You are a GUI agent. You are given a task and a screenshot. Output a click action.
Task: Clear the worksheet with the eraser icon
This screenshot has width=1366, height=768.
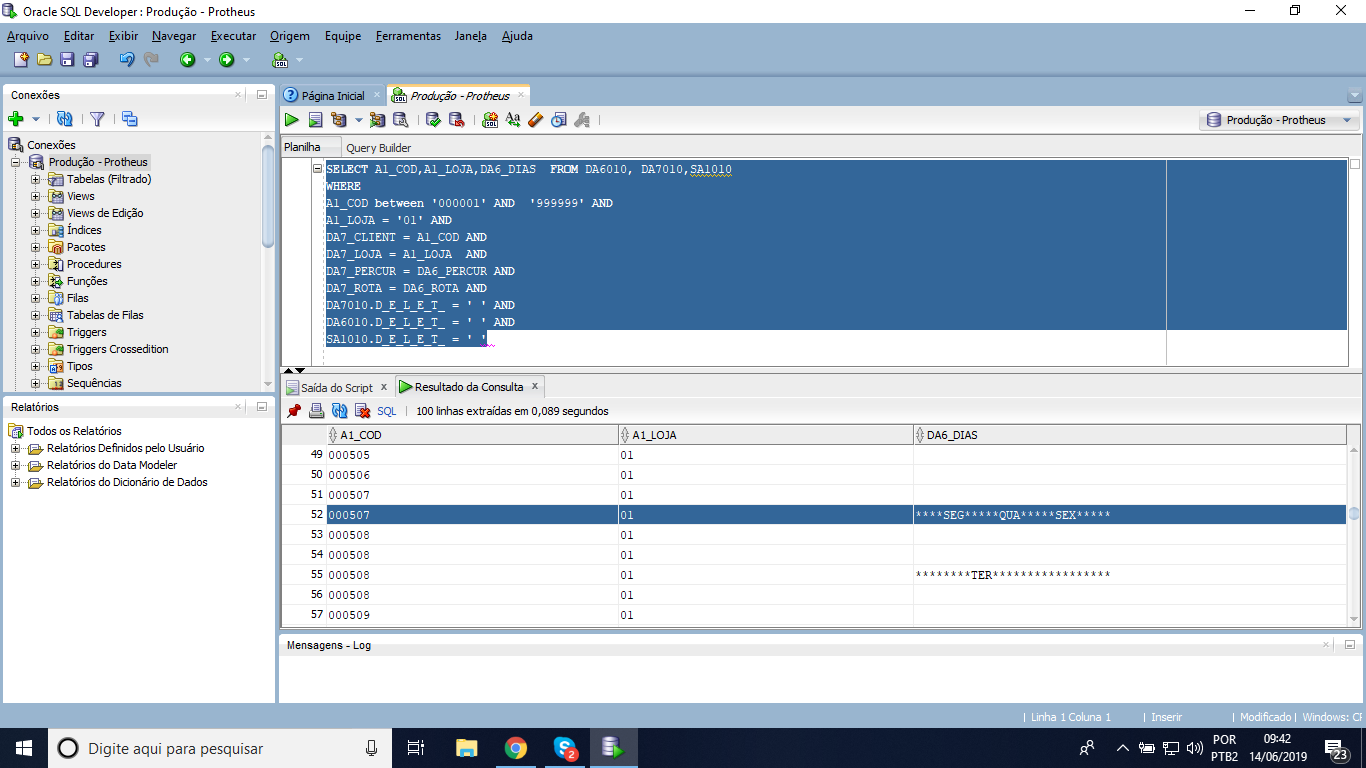pyautogui.click(x=535, y=120)
